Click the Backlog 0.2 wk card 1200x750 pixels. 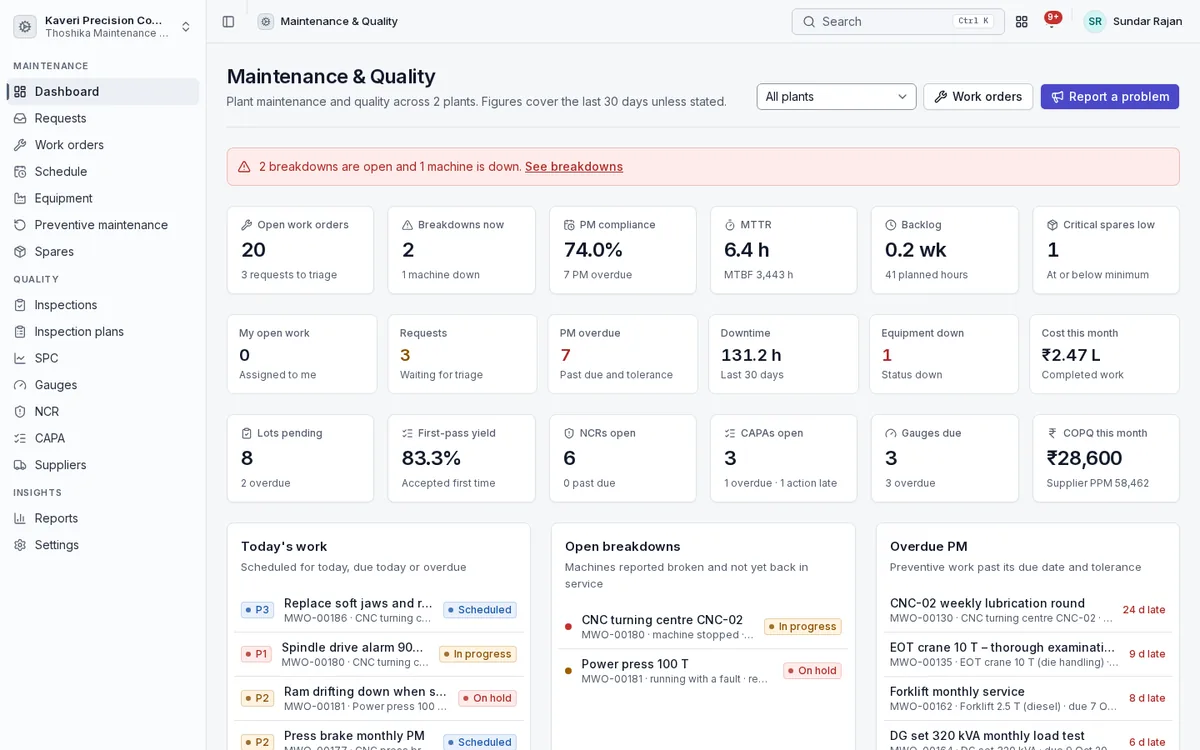tap(945, 250)
